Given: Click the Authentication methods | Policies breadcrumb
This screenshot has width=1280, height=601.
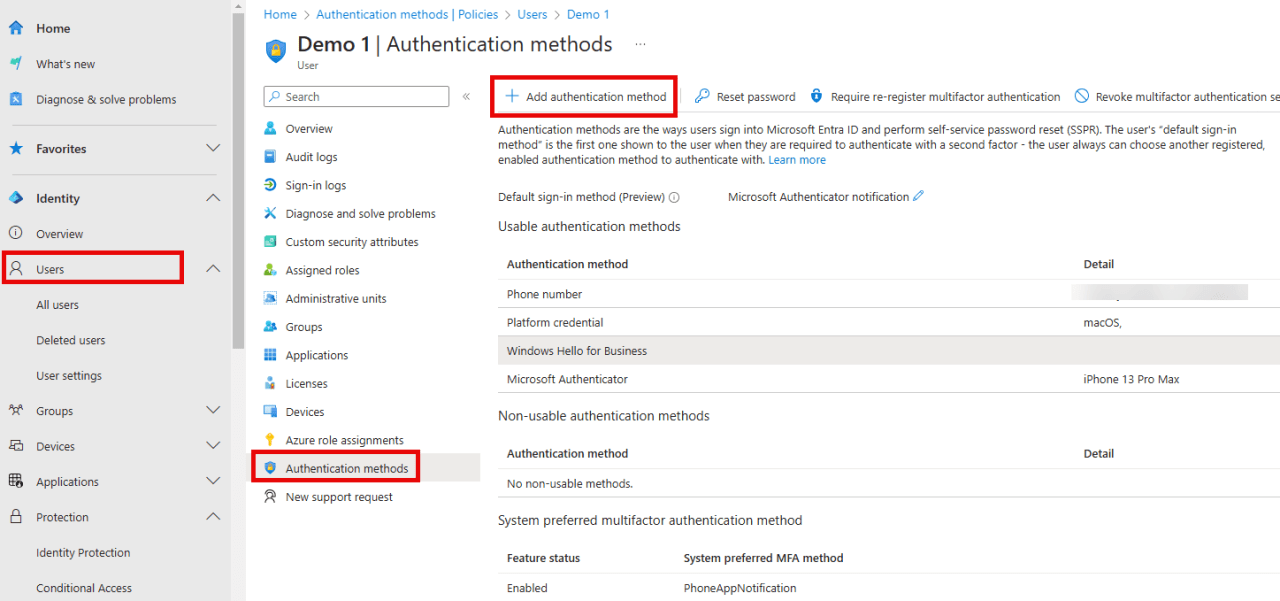Looking at the screenshot, I should (x=407, y=14).
